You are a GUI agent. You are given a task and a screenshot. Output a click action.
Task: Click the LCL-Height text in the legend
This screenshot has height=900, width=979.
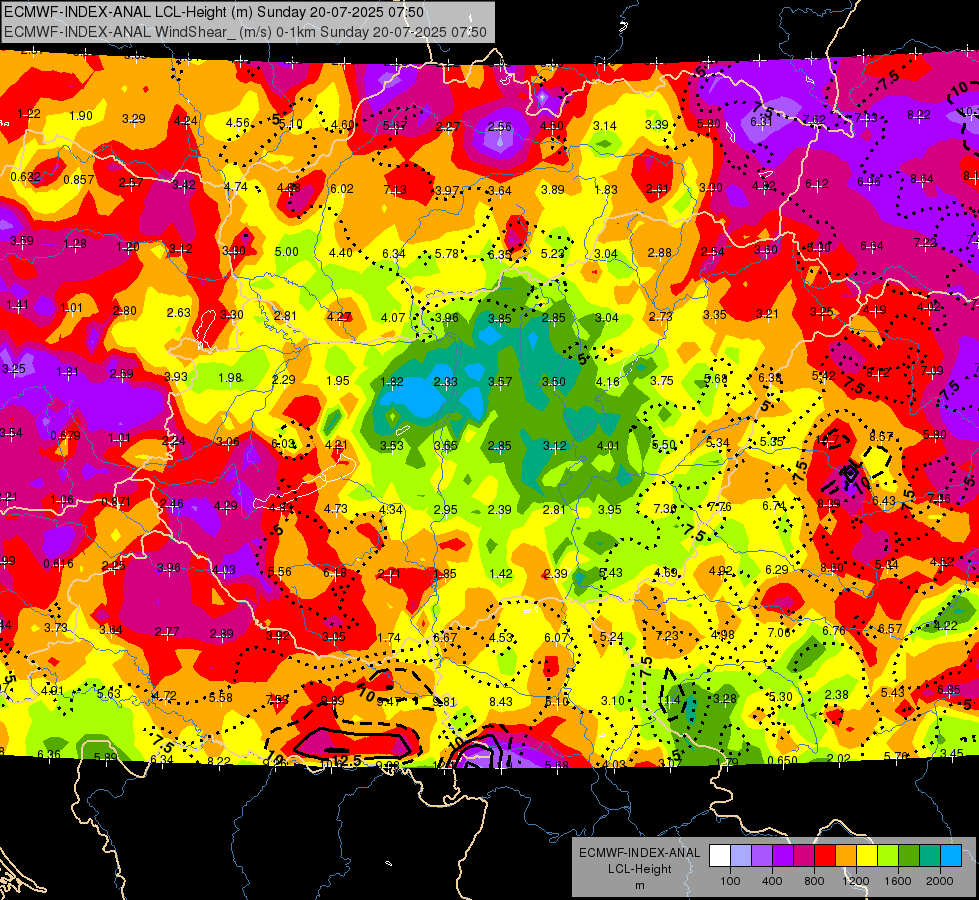(x=639, y=869)
